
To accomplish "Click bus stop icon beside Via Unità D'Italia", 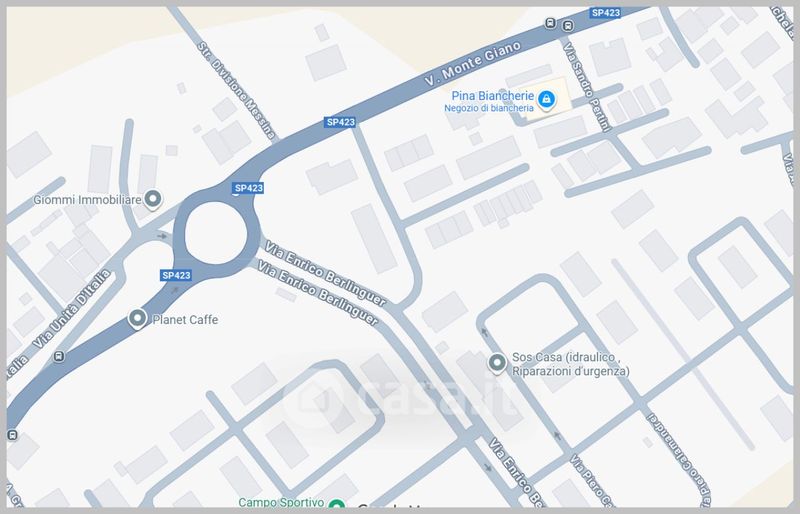I will [x=59, y=356].
